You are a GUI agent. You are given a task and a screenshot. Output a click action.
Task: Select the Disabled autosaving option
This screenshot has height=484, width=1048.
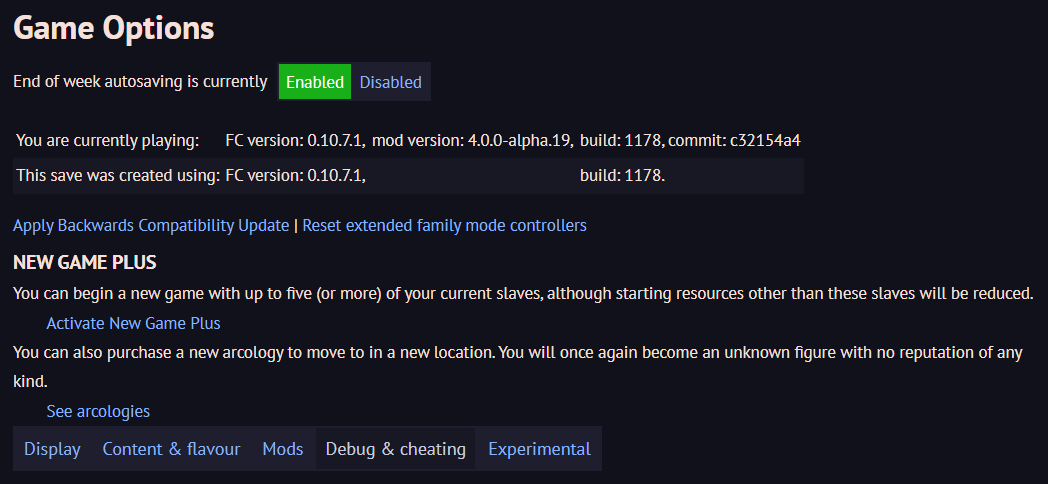[390, 82]
